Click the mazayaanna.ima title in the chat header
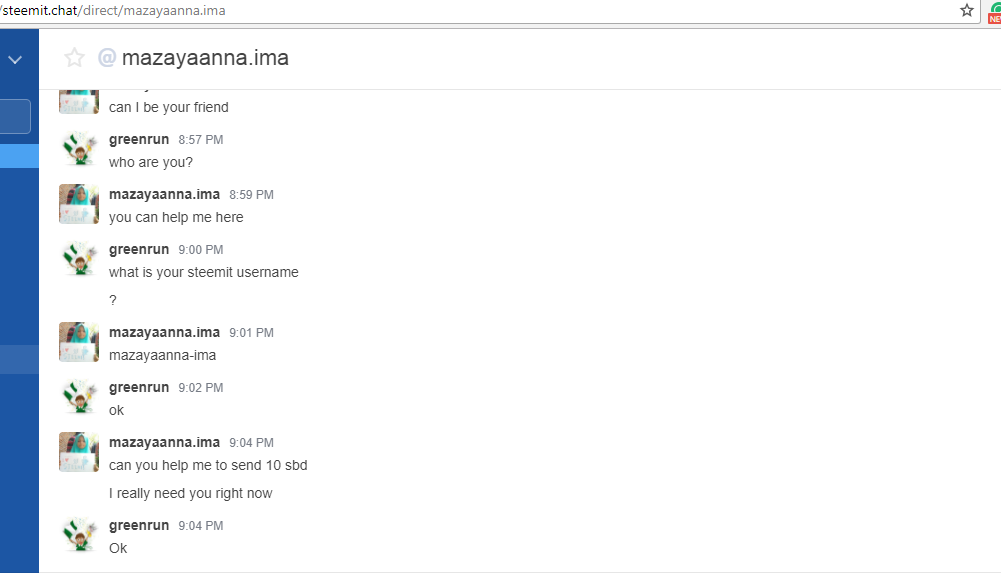 pyautogui.click(x=205, y=58)
